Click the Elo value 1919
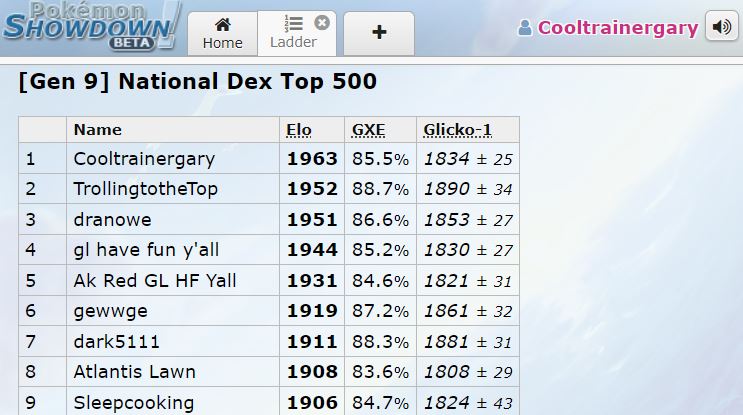This screenshot has height=415, width=743. tap(312, 311)
